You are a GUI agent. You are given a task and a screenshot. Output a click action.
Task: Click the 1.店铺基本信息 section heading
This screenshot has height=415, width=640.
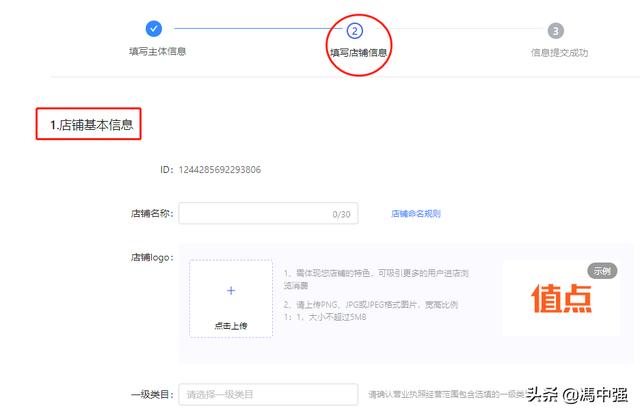(x=91, y=125)
